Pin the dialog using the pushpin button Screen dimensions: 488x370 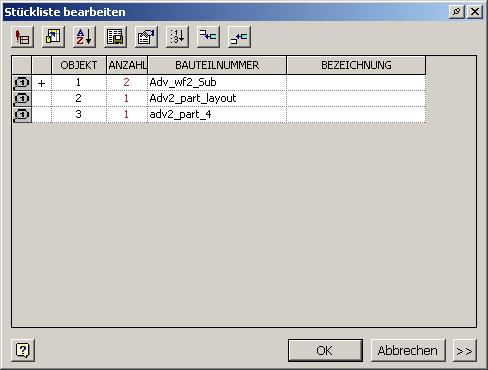click(457, 12)
